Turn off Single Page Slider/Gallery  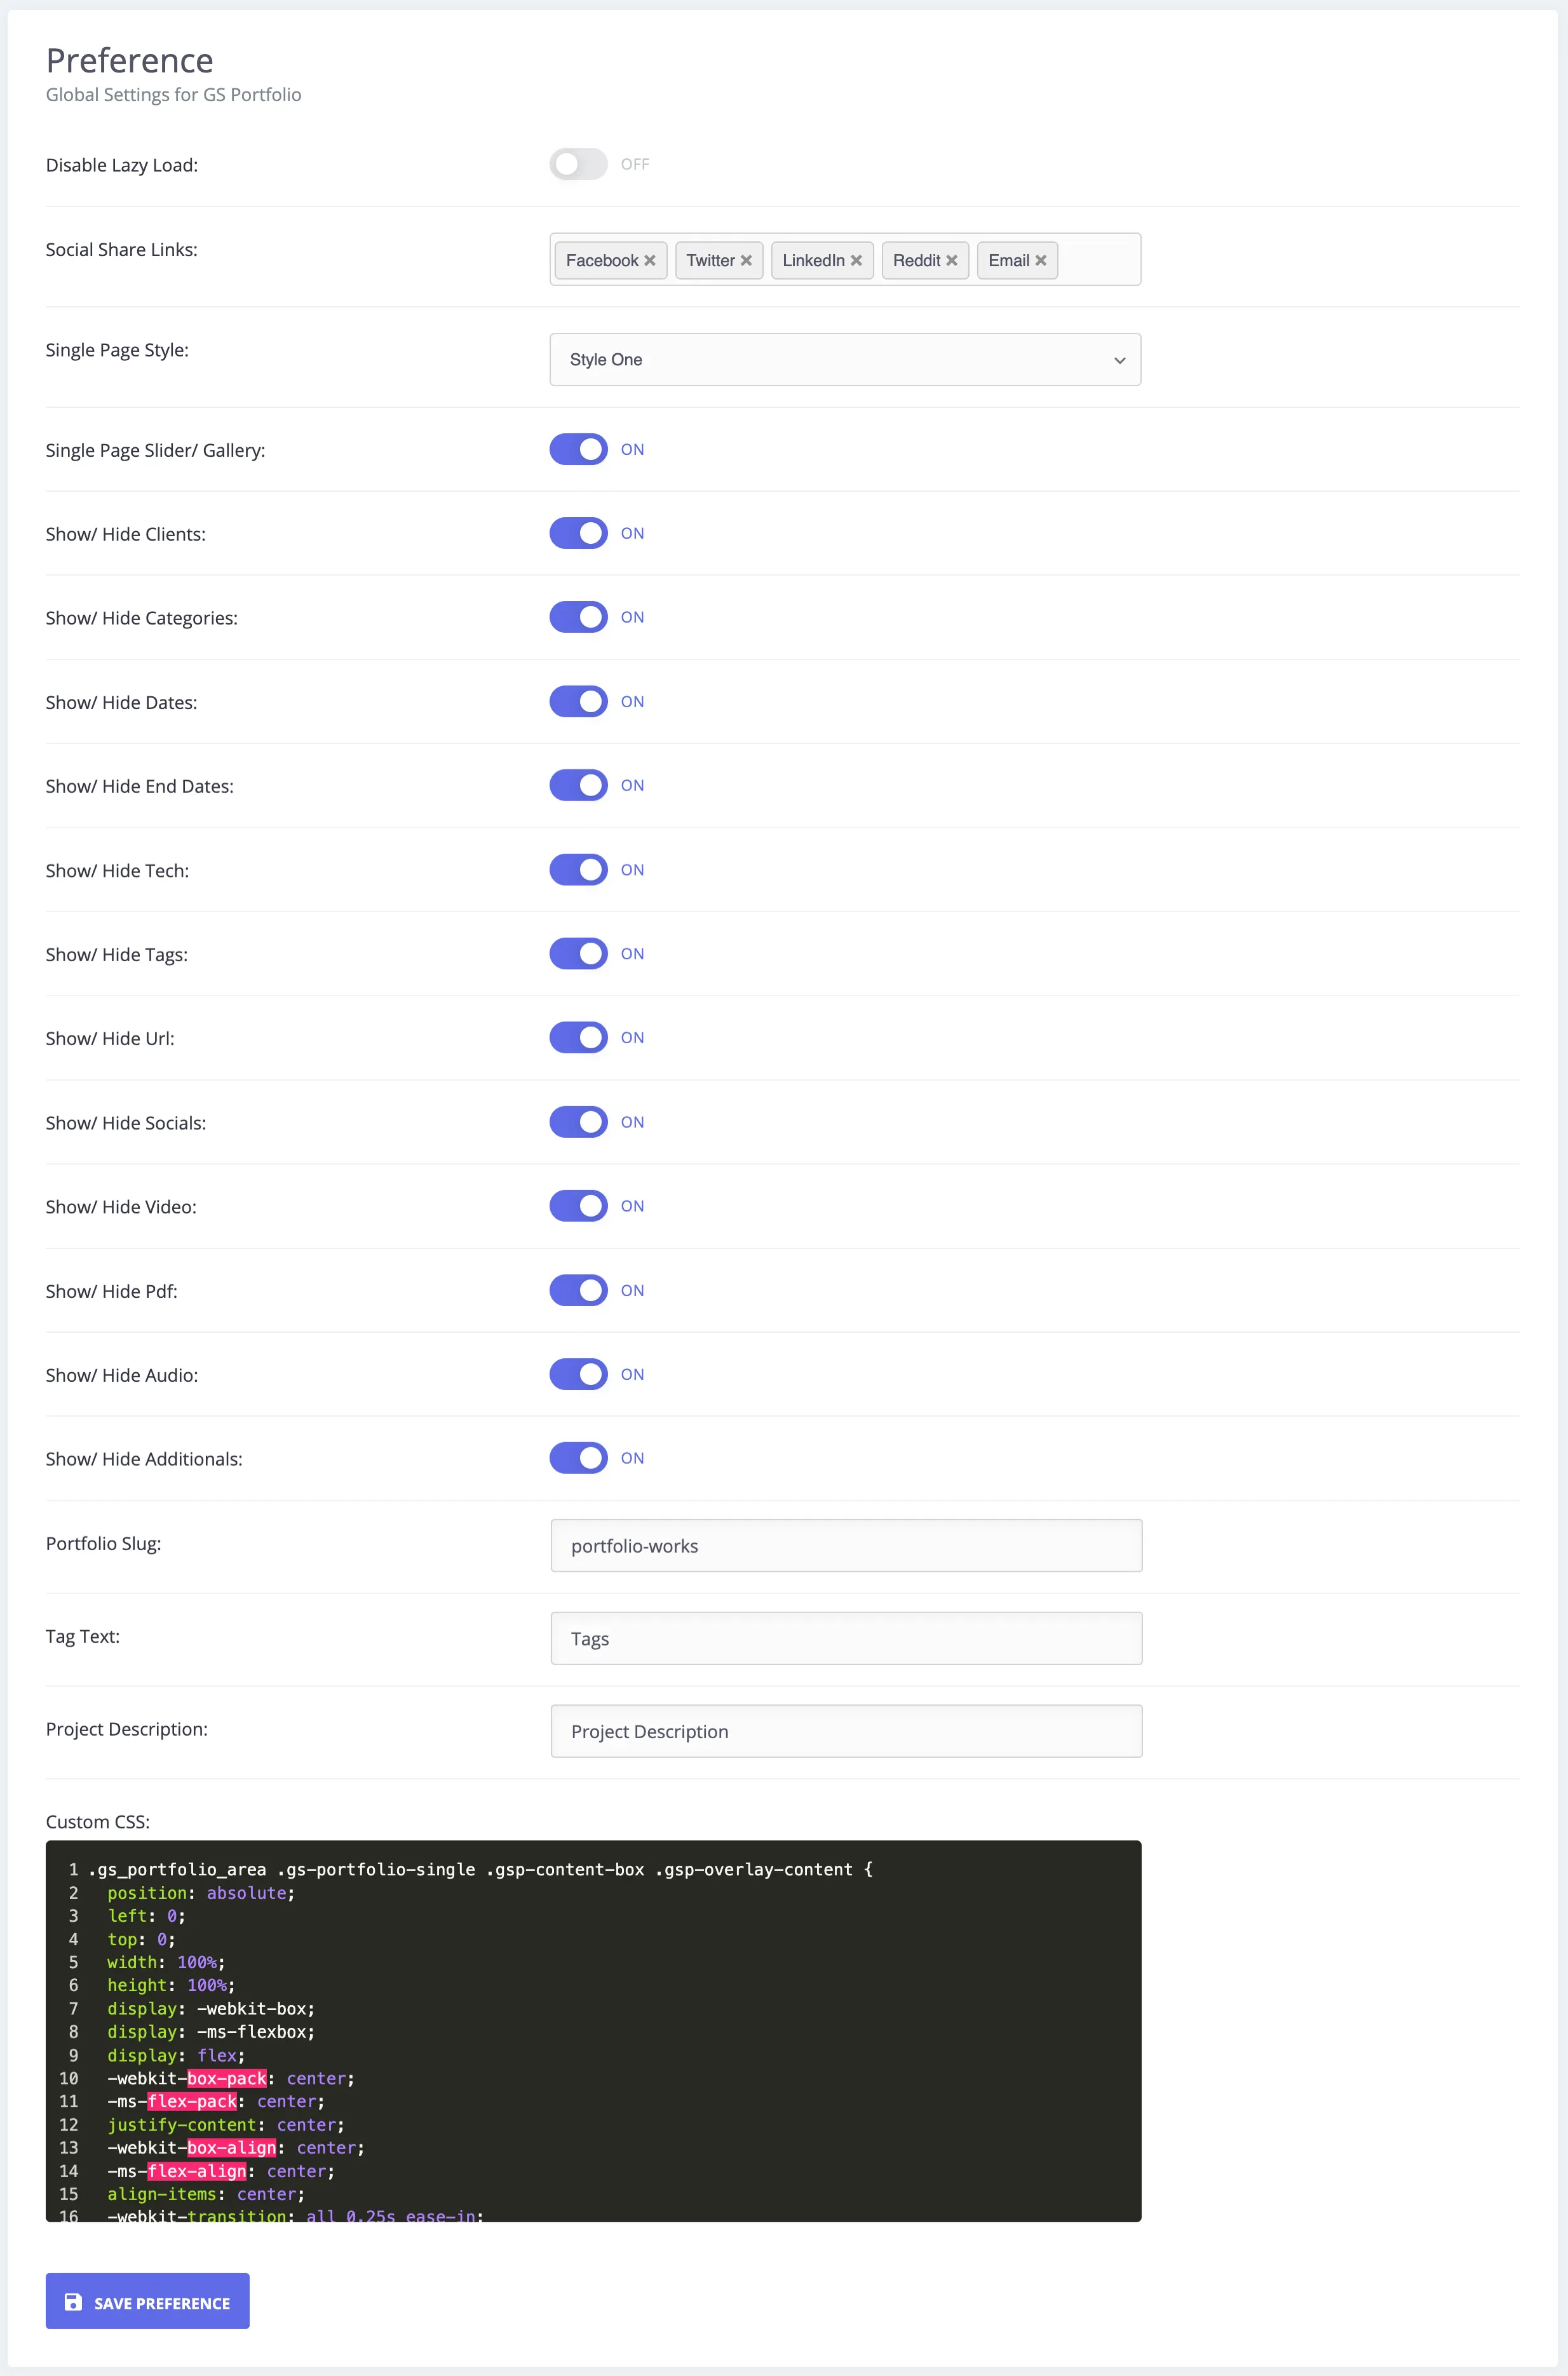[x=578, y=449]
